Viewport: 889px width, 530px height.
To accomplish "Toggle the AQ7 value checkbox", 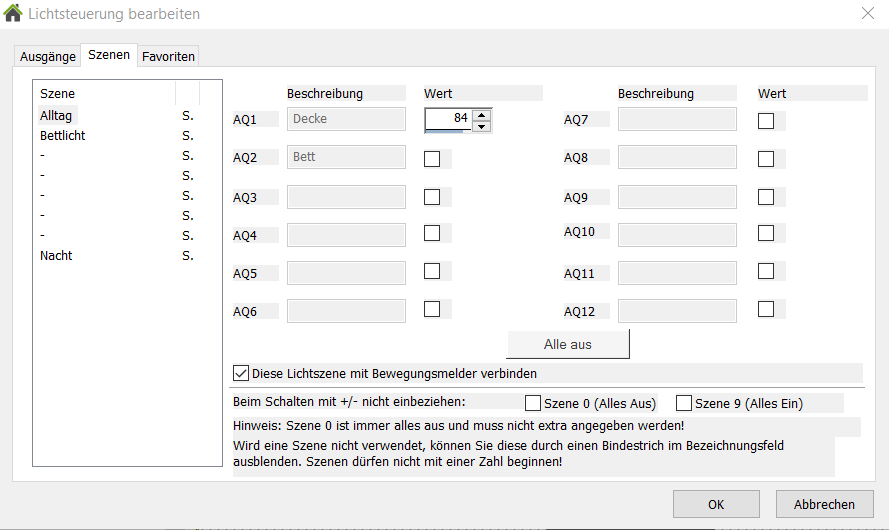I will coord(766,121).
